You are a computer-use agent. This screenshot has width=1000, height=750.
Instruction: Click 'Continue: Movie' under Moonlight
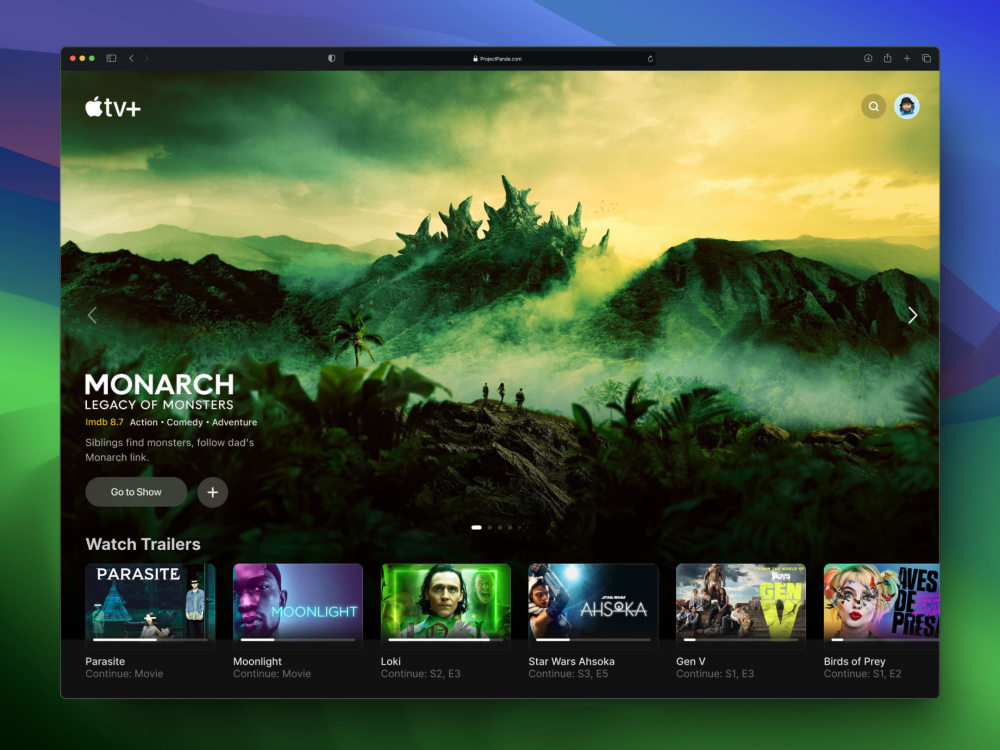coord(272,673)
